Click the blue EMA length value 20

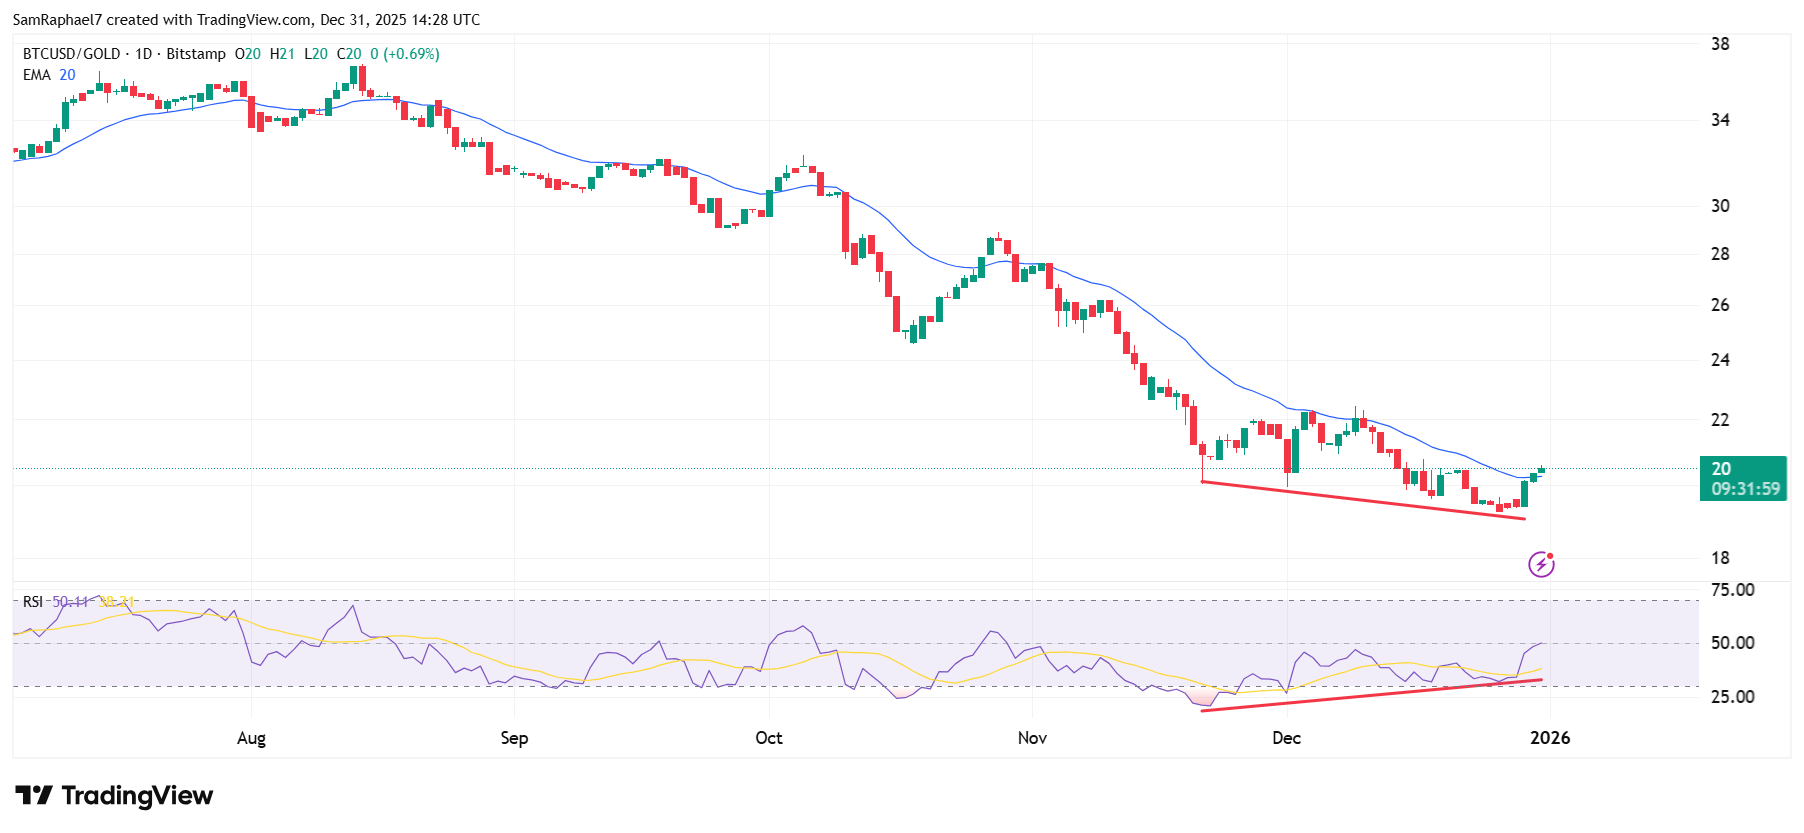point(67,75)
